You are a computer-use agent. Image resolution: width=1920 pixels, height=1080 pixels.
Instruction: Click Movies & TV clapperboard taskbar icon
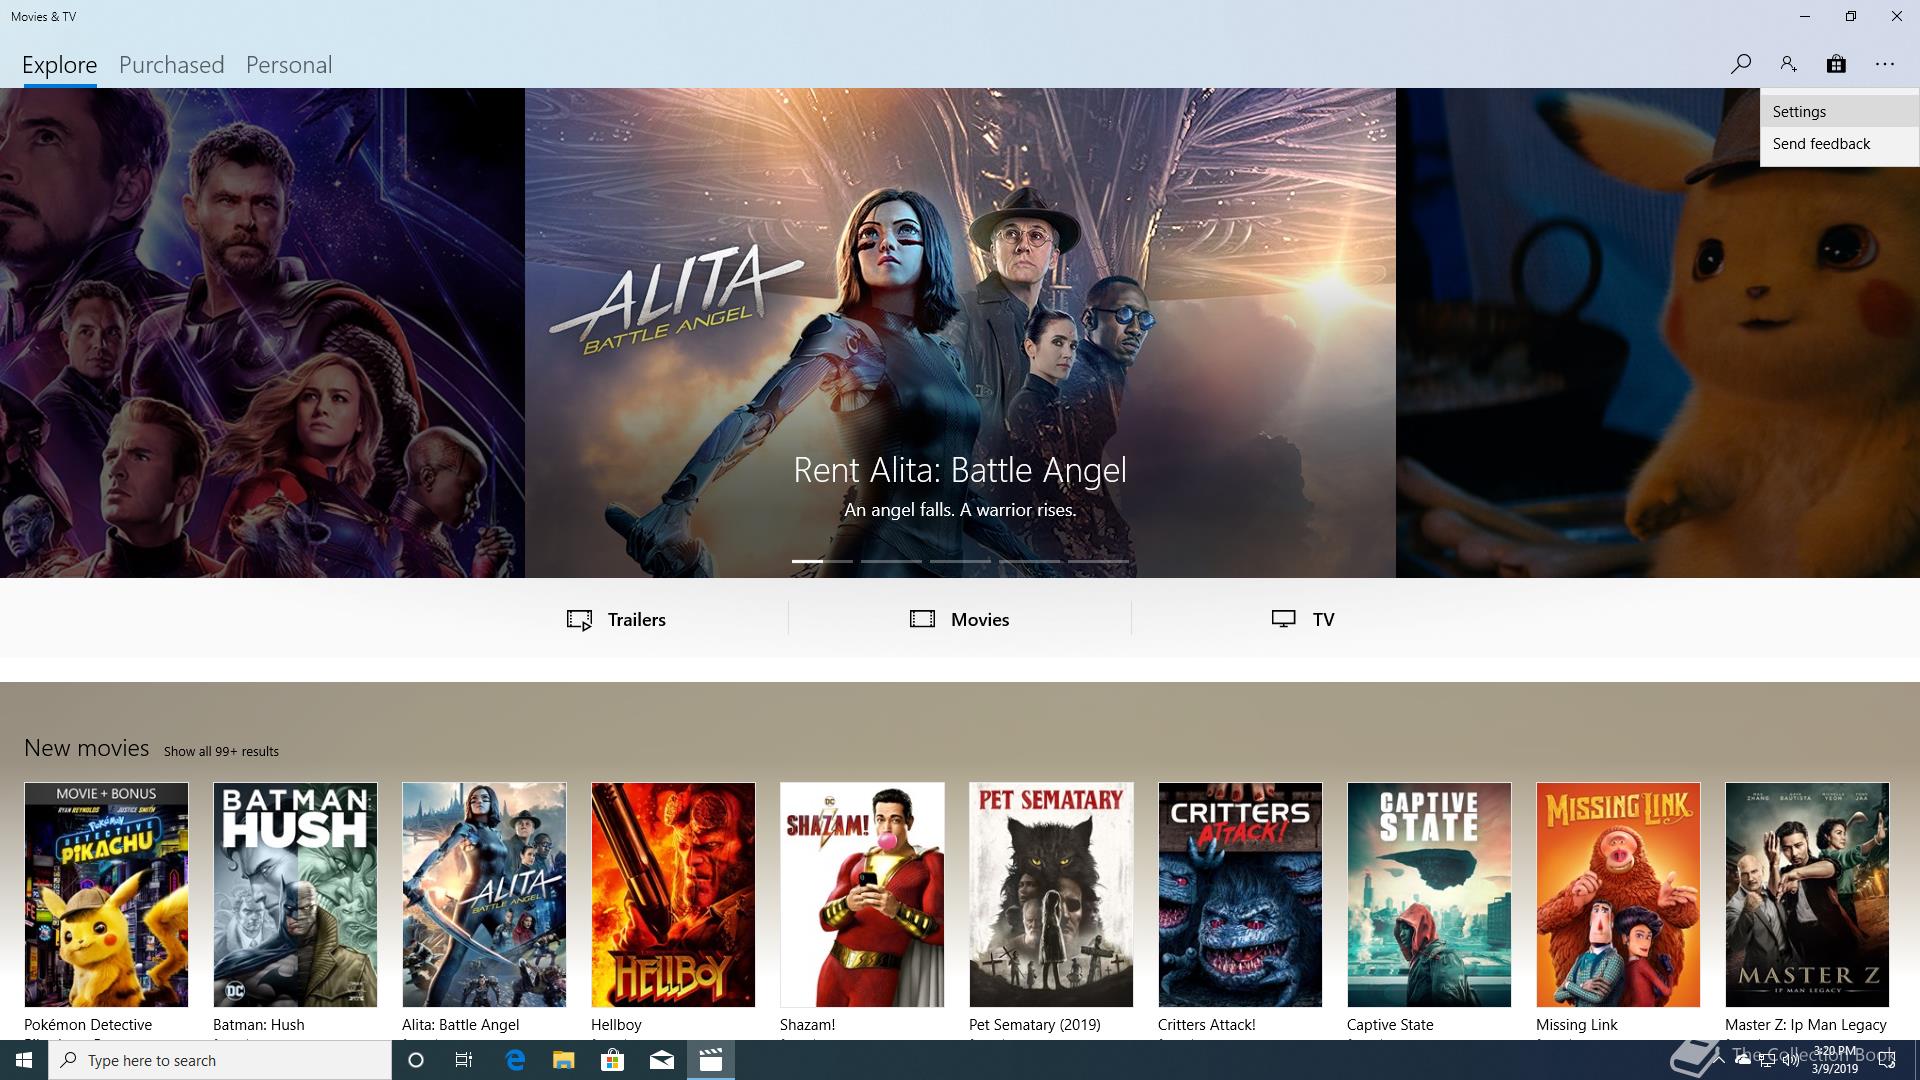click(711, 1060)
